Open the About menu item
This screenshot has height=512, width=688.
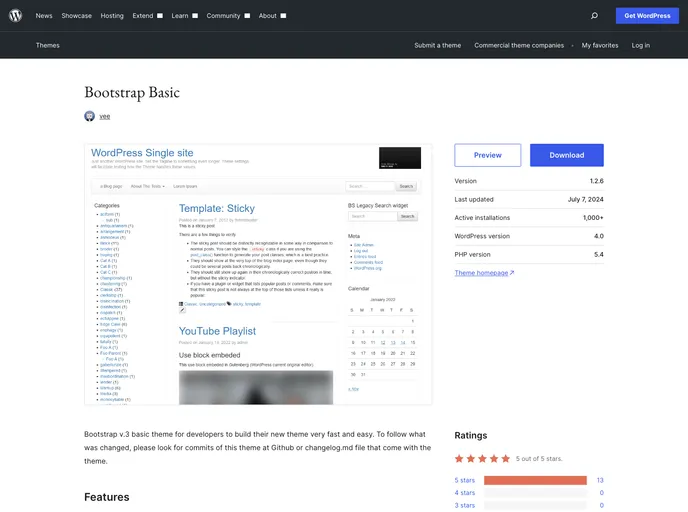tap(267, 16)
